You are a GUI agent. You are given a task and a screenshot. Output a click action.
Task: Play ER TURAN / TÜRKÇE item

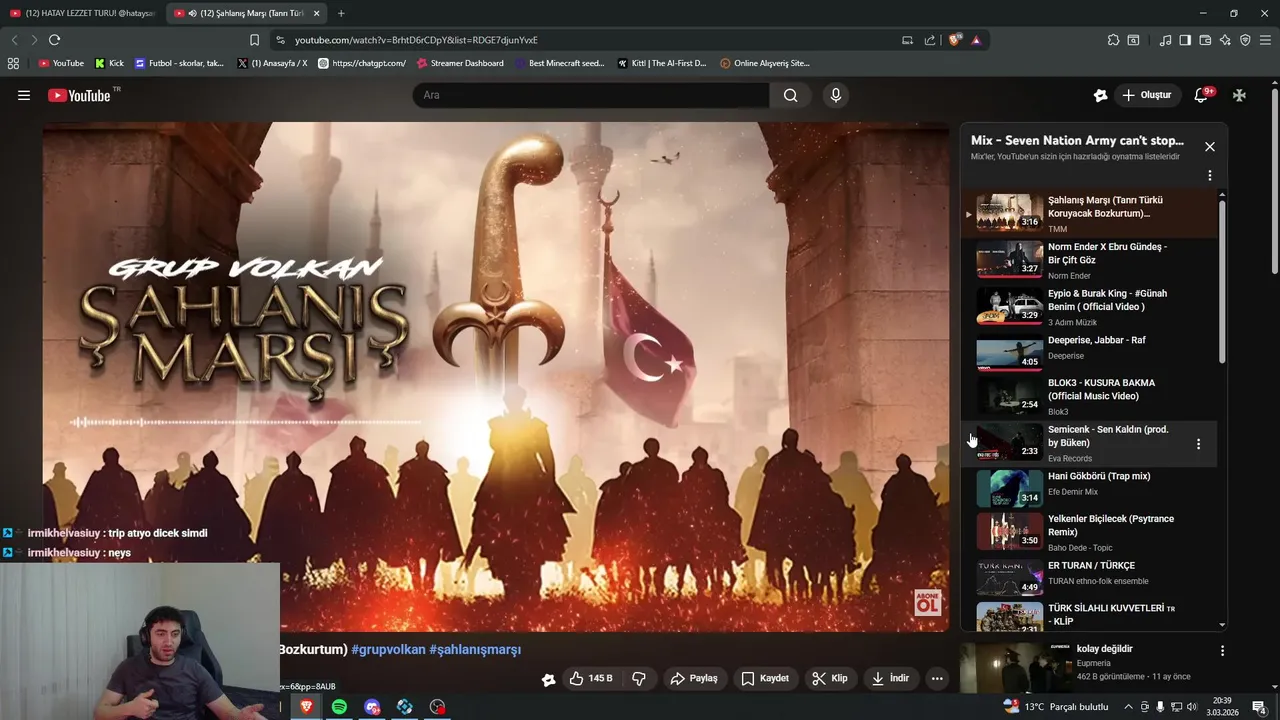pos(1089,577)
